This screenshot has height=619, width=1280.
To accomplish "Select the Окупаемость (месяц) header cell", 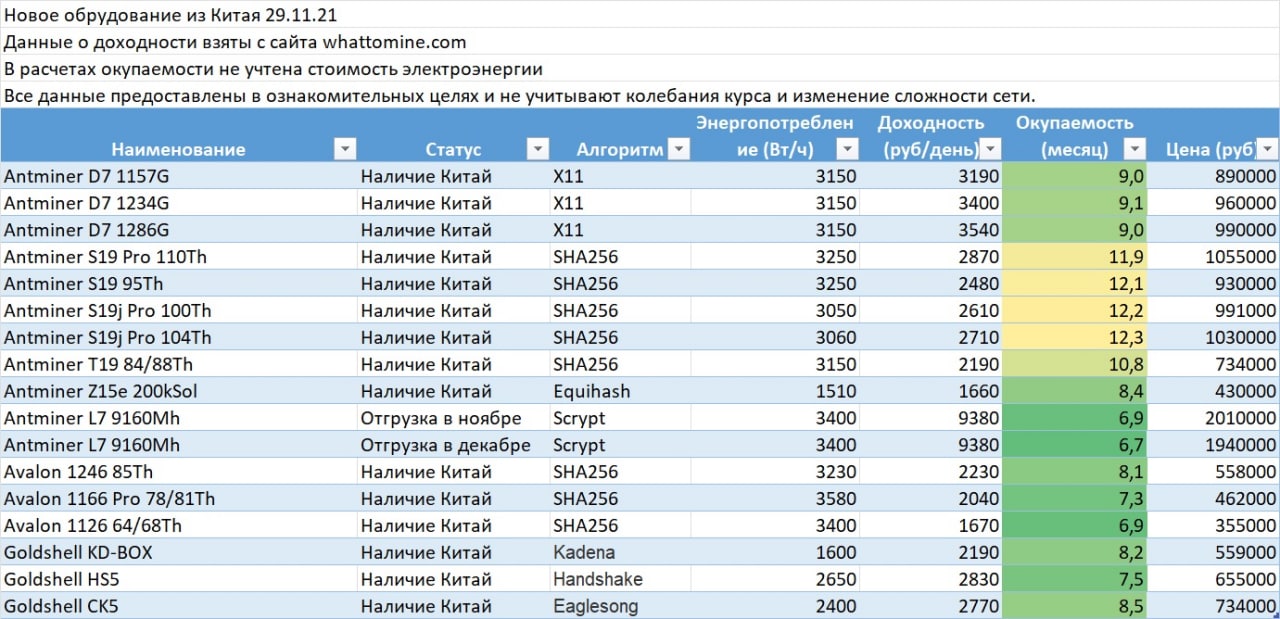I will [x=1075, y=136].
